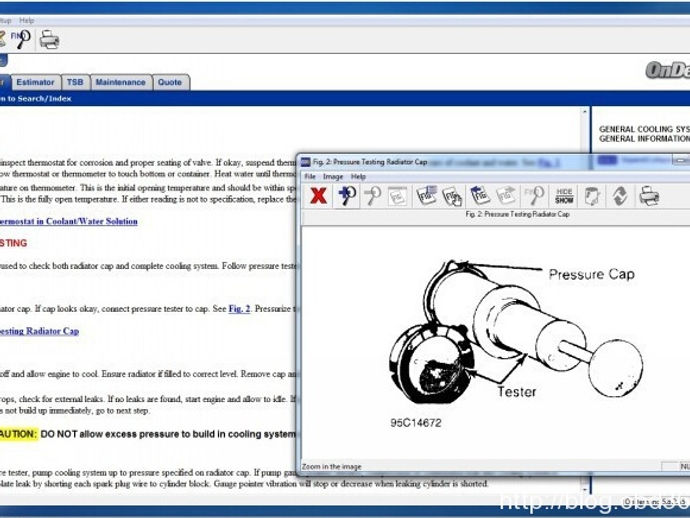Image resolution: width=690 pixels, height=518 pixels.
Task: Click the article scrollbar up arrow
Action: [584, 112]
